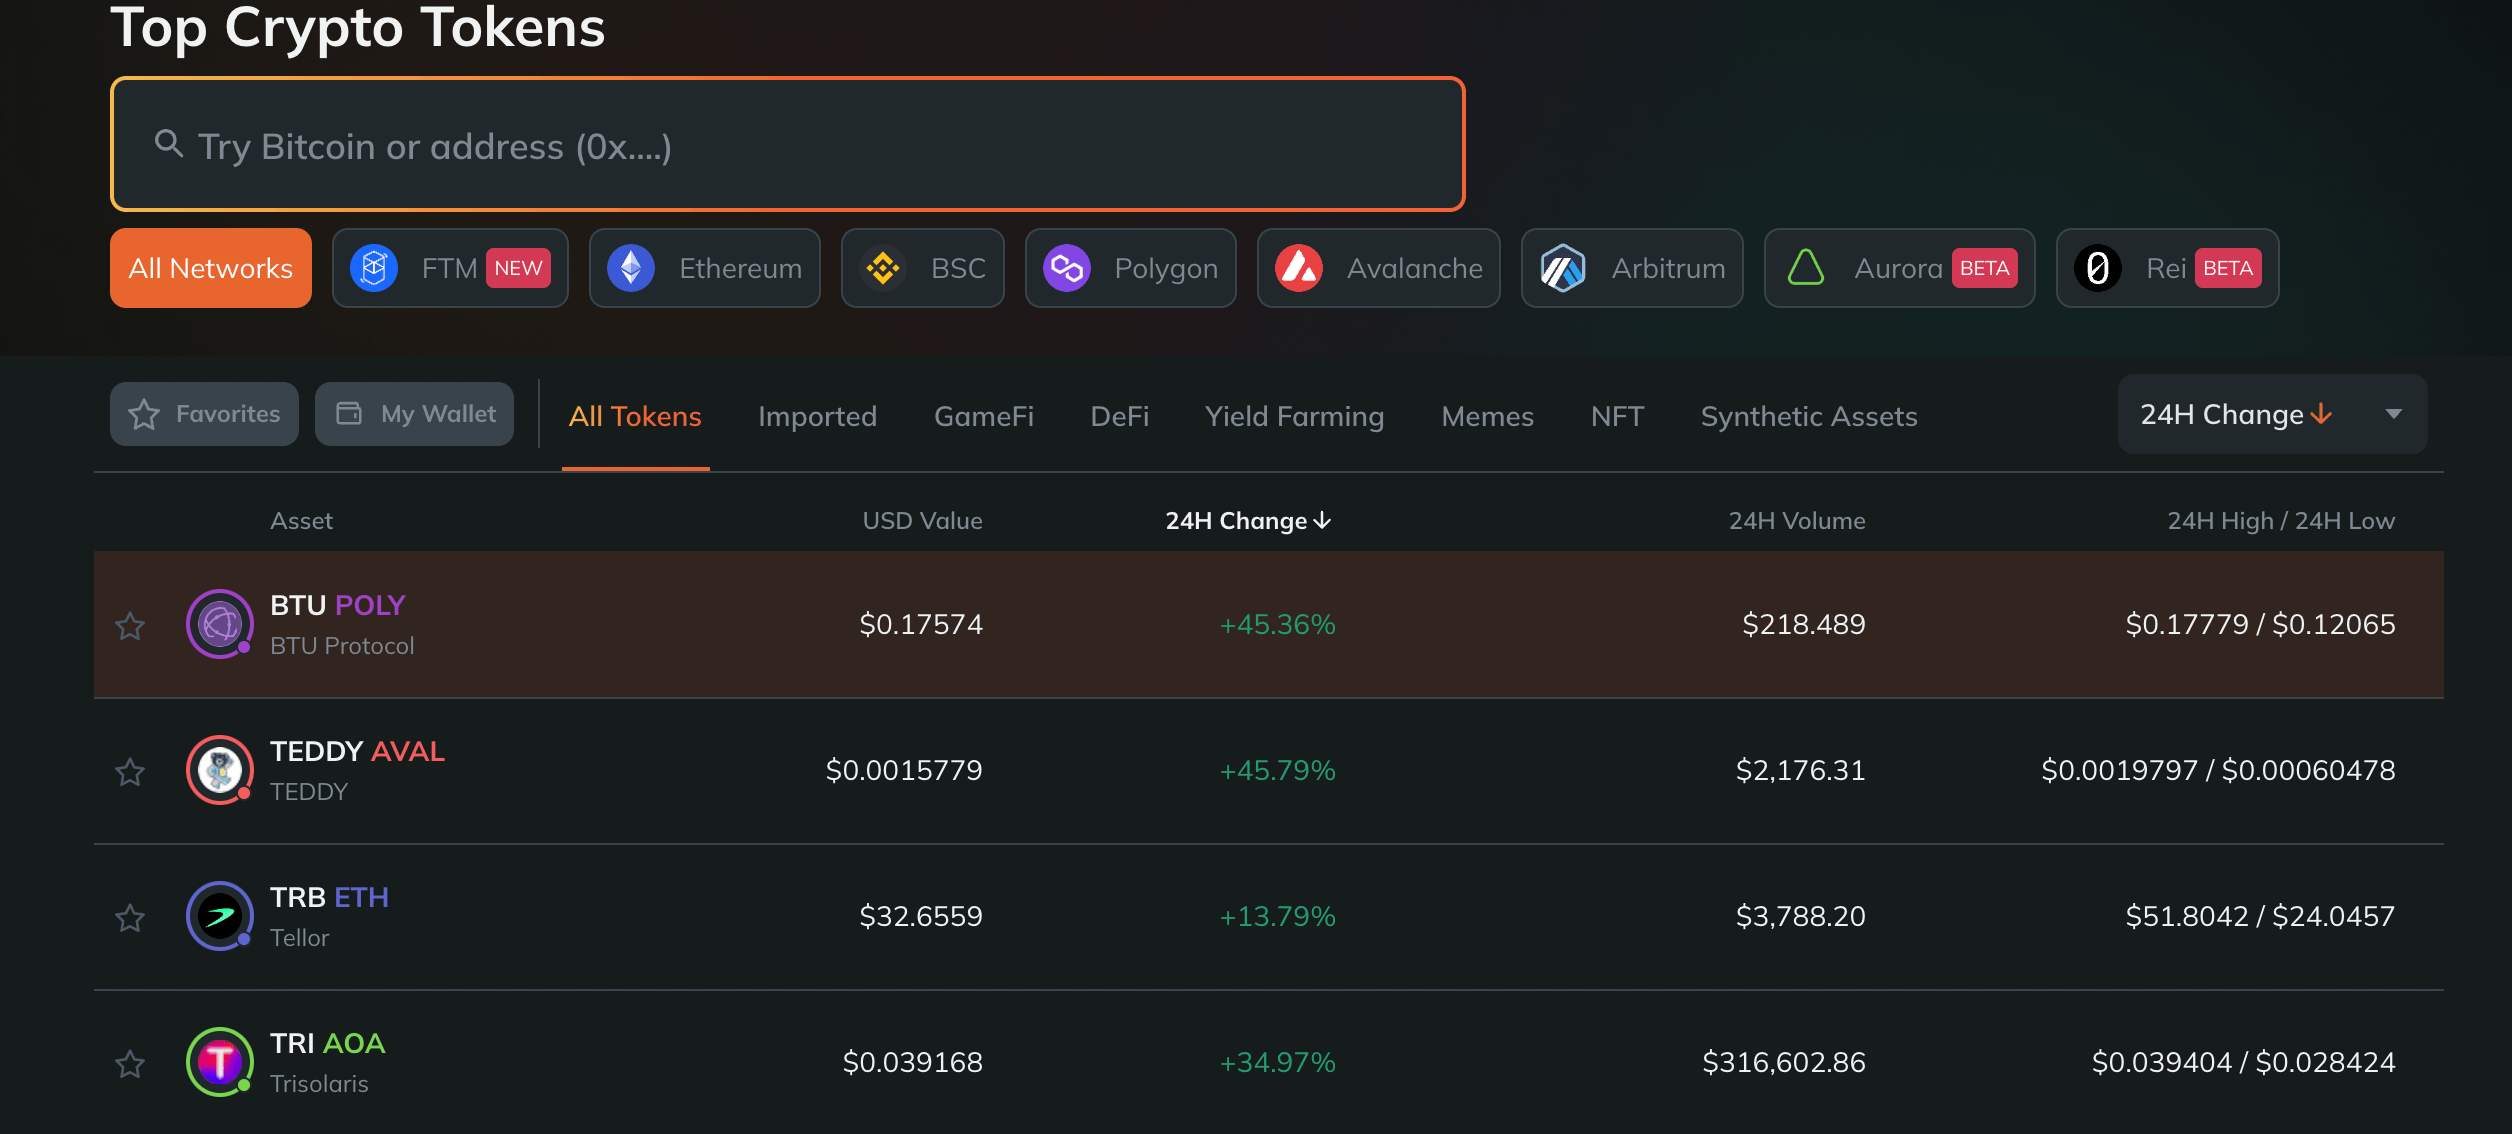Favorite the TEDDY AVAL token star

click(130, 772)
